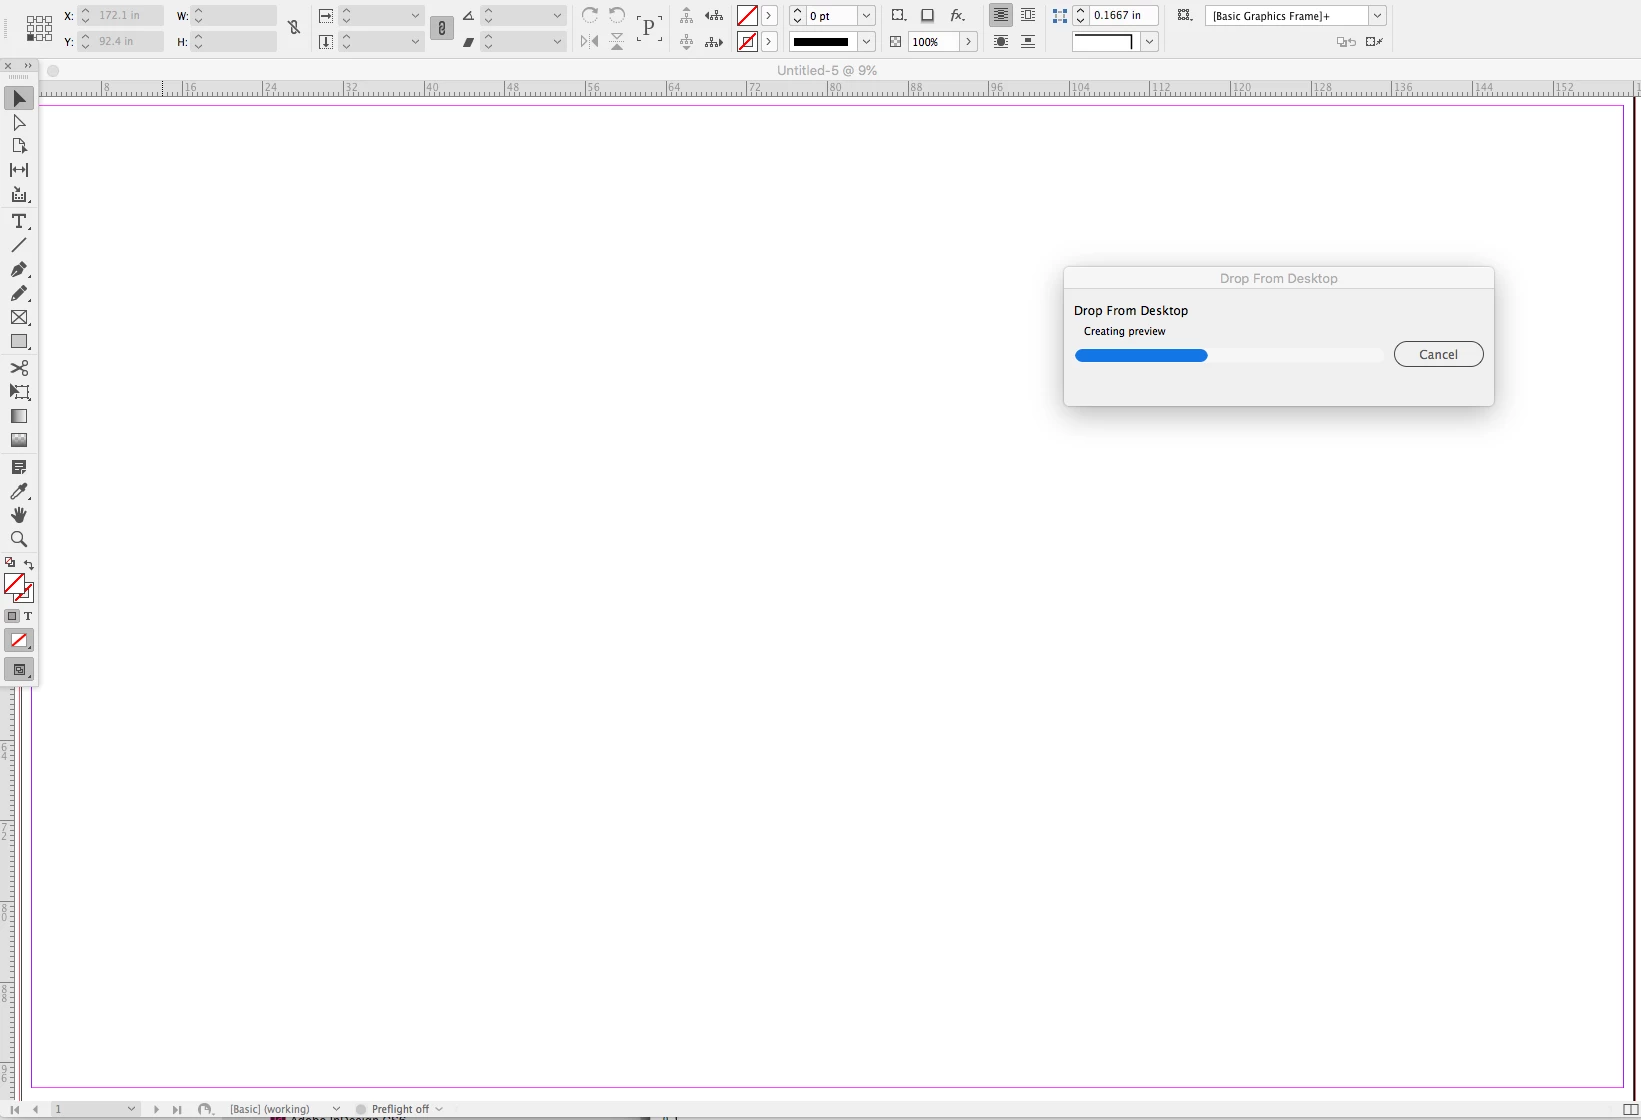The image size is (1641, 1120).
Task: Click Rotate 90° counter-clockwise icon
Action: (x=617, y=15)
